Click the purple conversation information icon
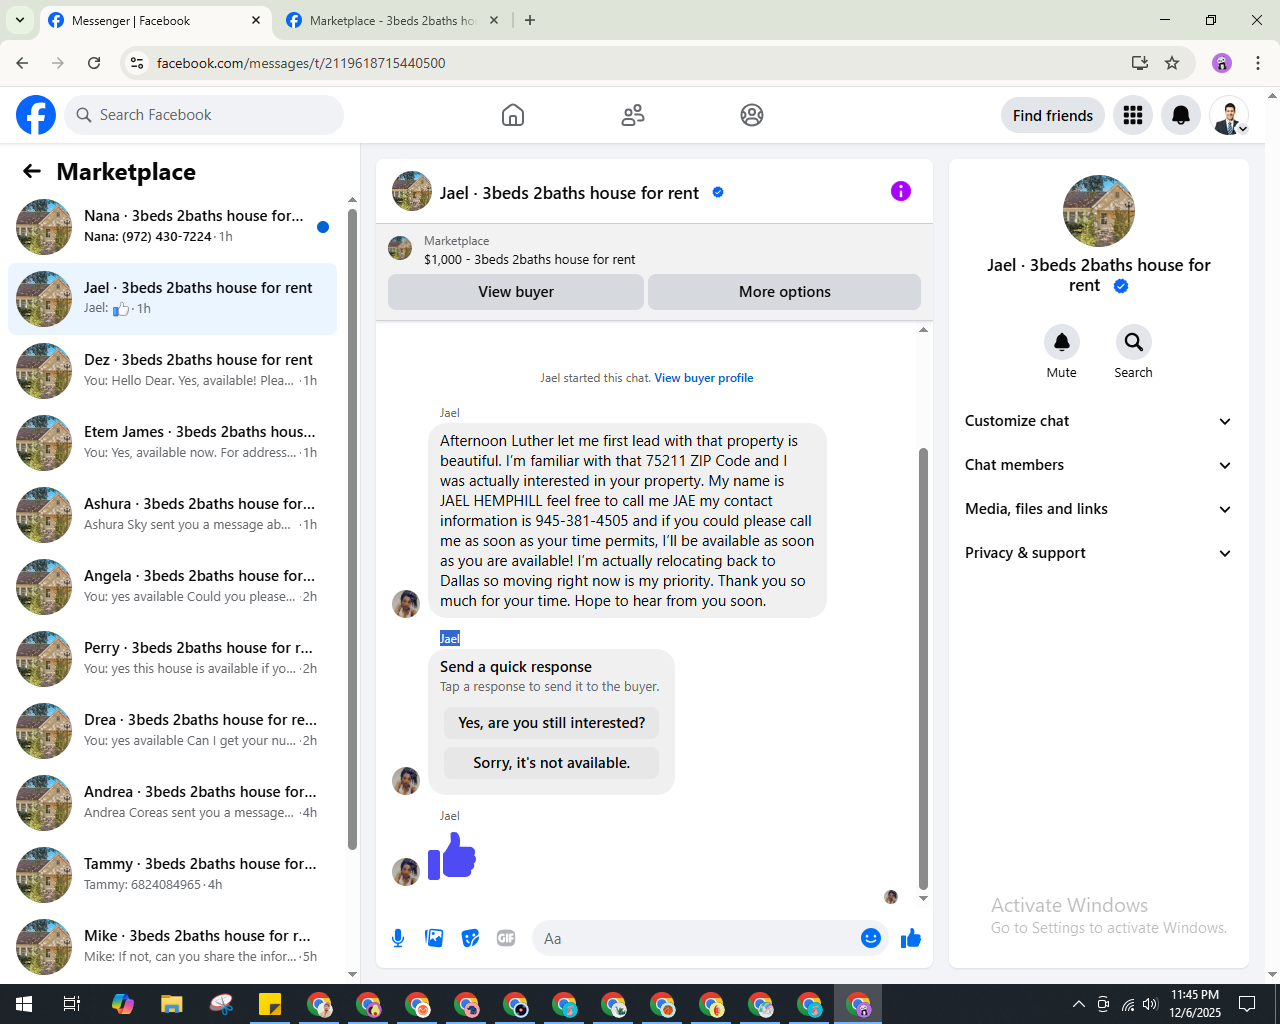Viewport: 1280px width, 1024px height. pos(901,191)
